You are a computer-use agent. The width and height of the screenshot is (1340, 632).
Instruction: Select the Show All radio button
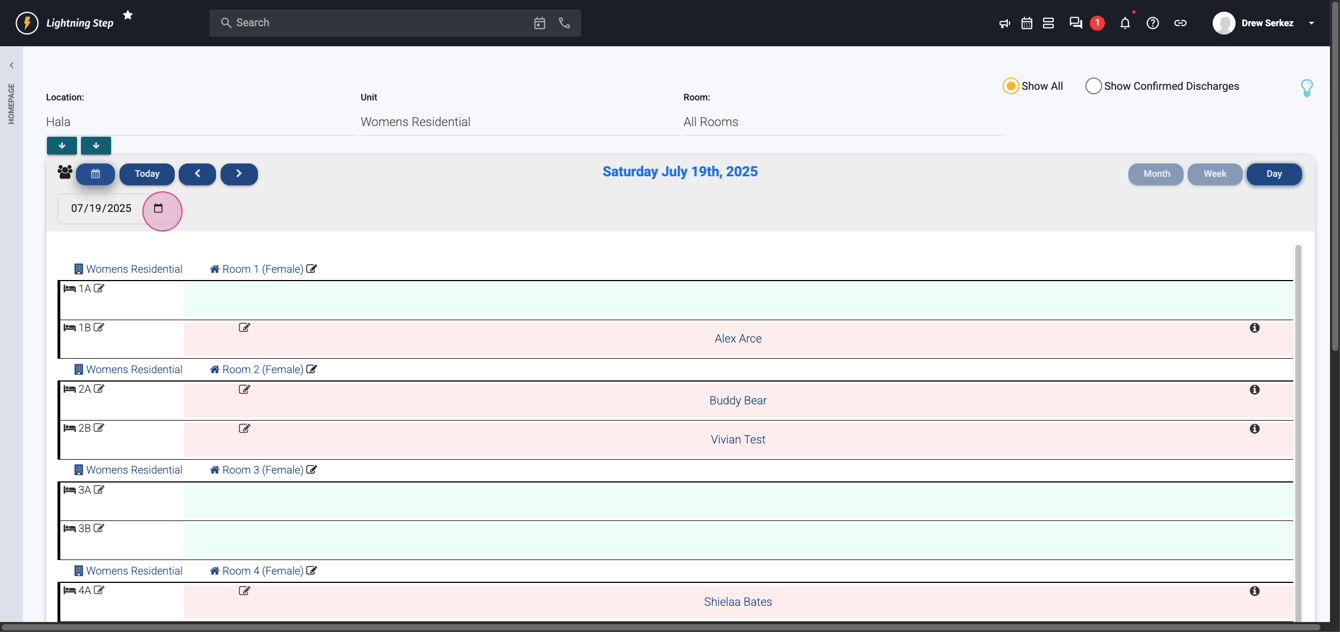(x=1011, y=86)
